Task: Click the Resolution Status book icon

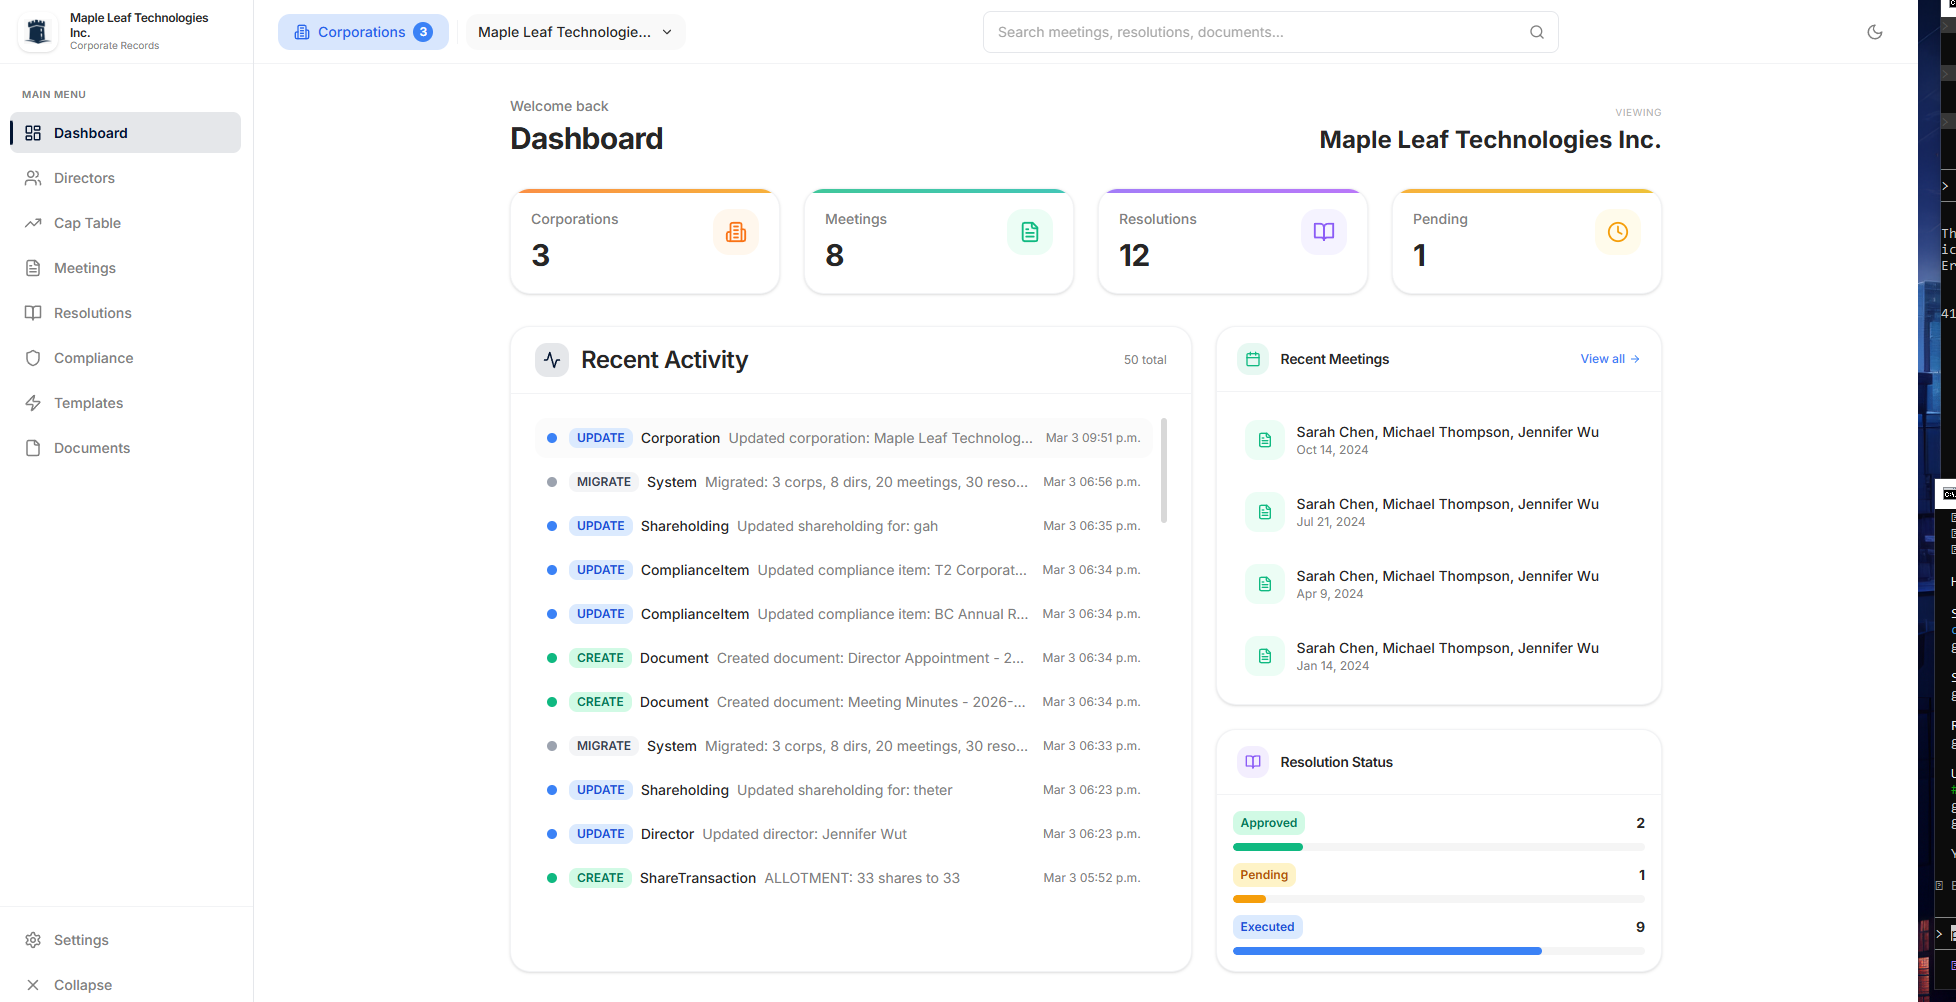Action: tap(1253, 762)
